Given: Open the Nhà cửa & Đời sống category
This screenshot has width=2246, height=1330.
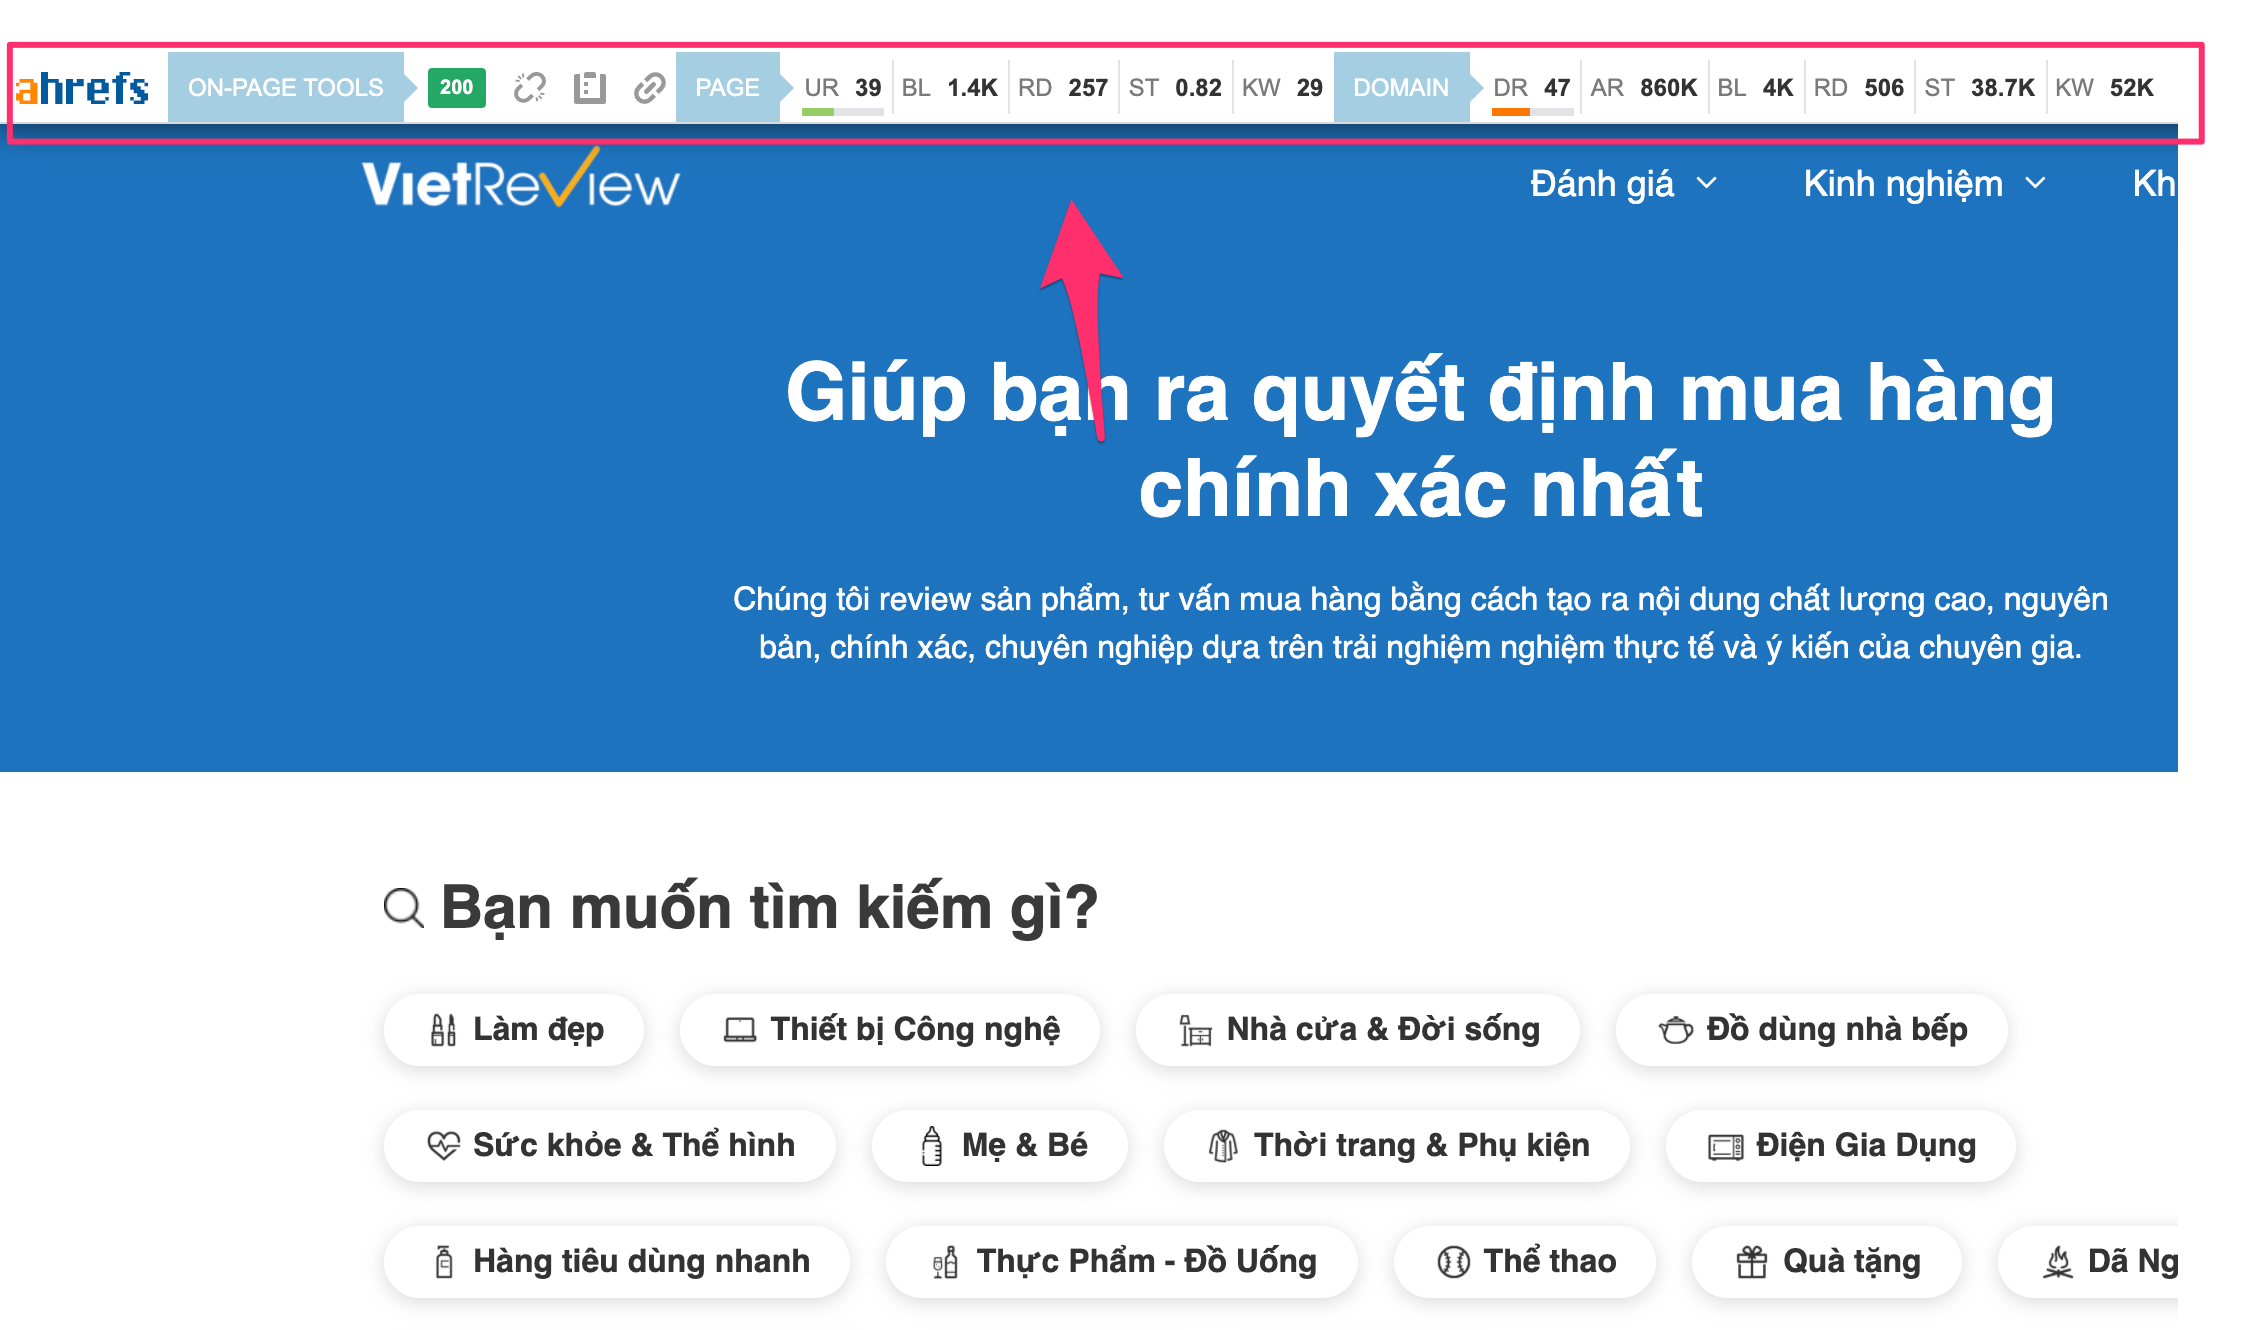Looking at the screenshot, I should [1358, 1030].
